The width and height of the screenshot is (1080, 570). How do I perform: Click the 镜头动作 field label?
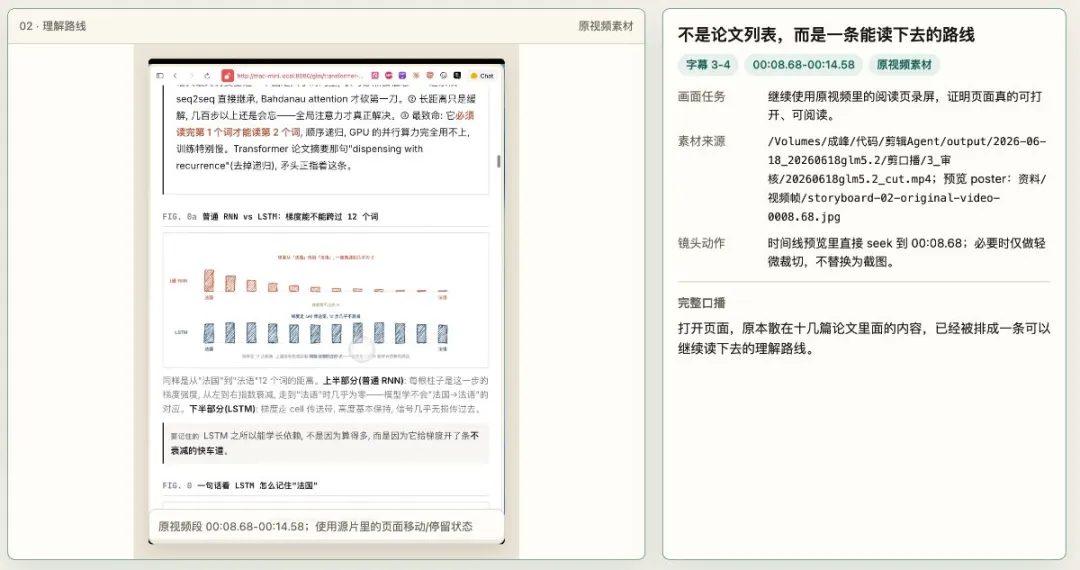pos(701,244)
